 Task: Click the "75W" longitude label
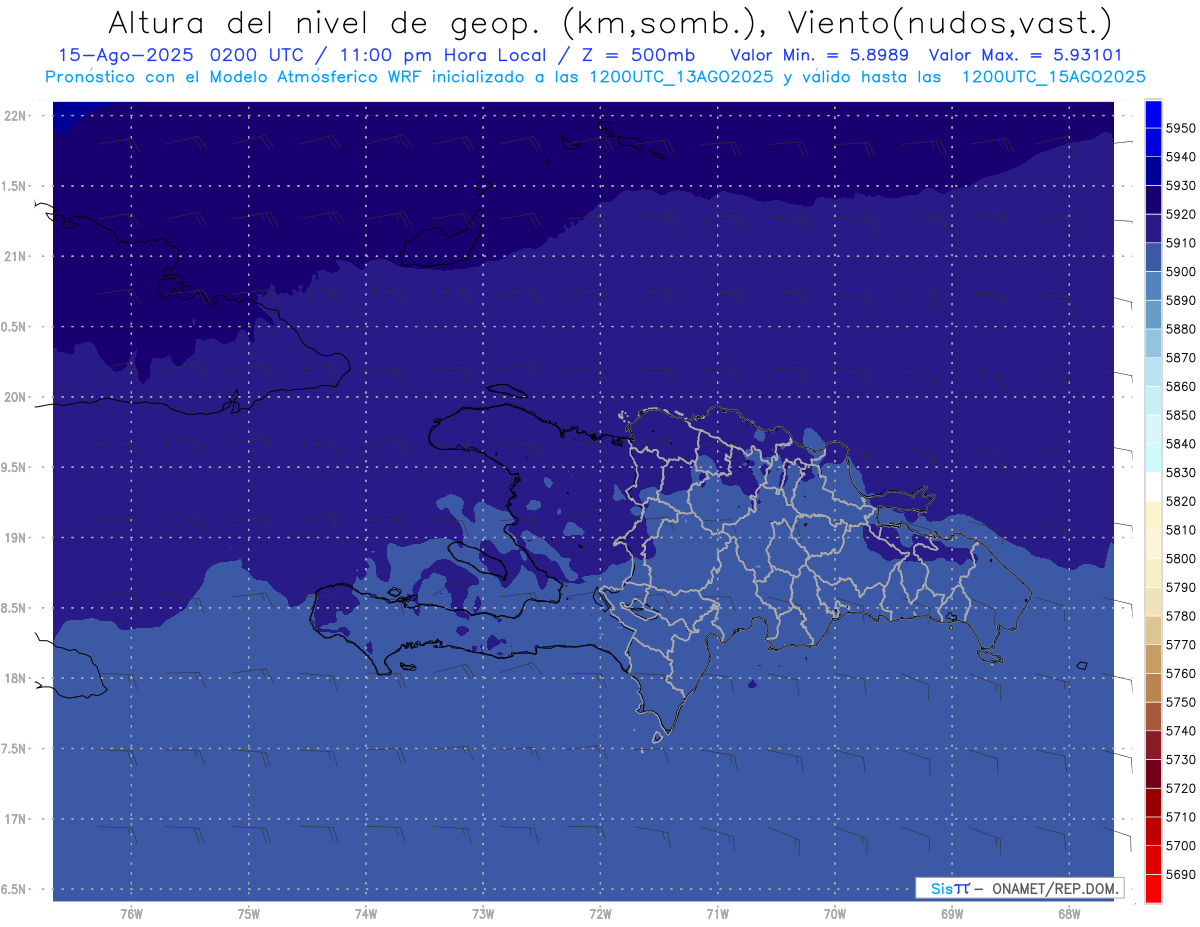tap(248, 914)
